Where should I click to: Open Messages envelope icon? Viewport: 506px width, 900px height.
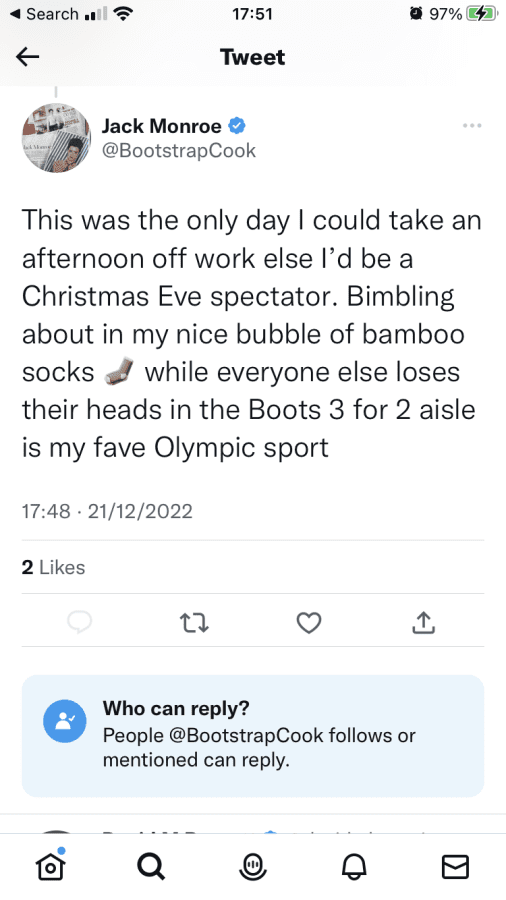456,866
